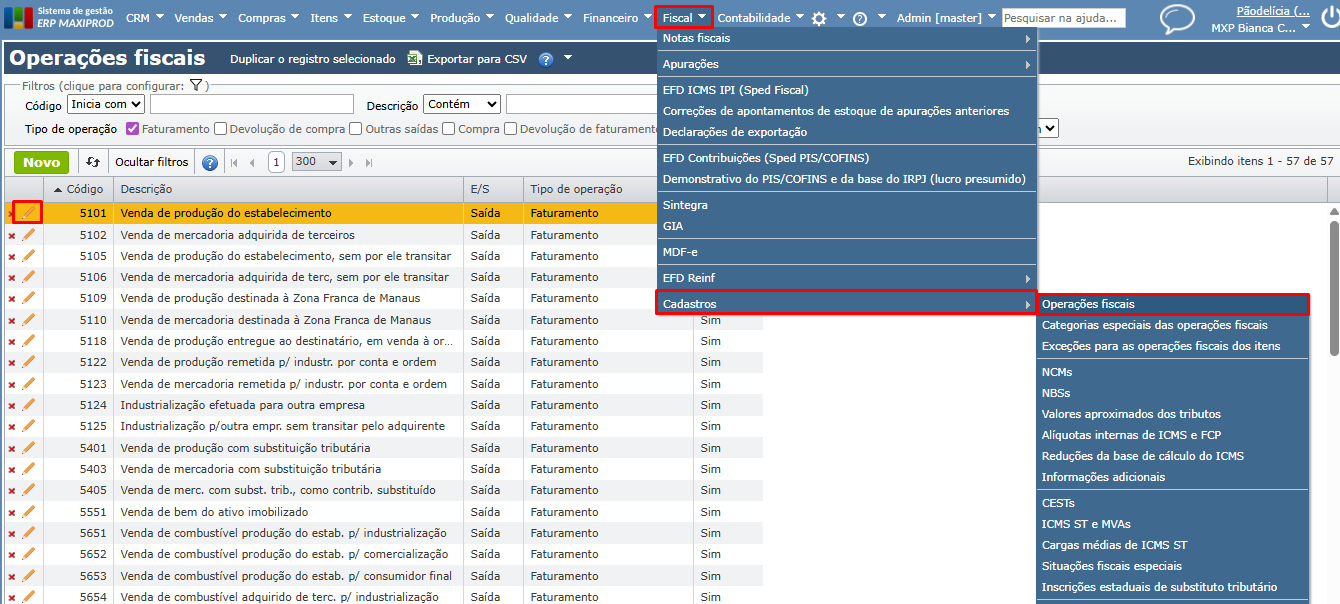The image size is (1340, 604).
Task: Click the refresh grid icon beside Novo
Action: click(x=93, y=162)
